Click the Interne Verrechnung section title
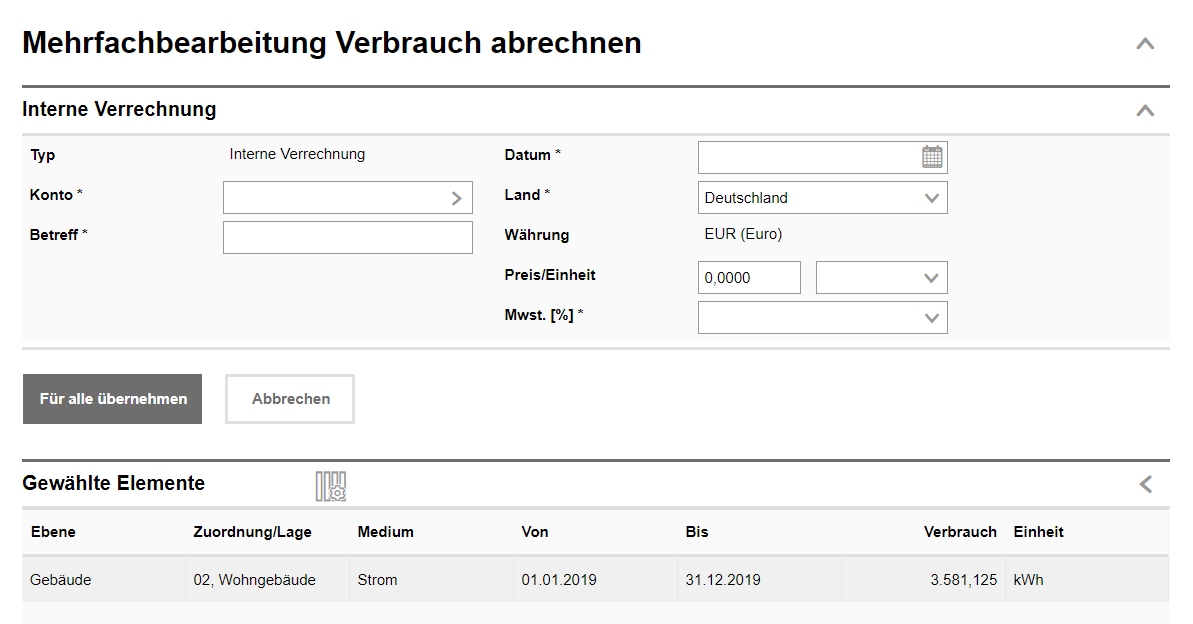This screenshot has width=1193, height=624. pyautogui.click(x=120, y=109)
